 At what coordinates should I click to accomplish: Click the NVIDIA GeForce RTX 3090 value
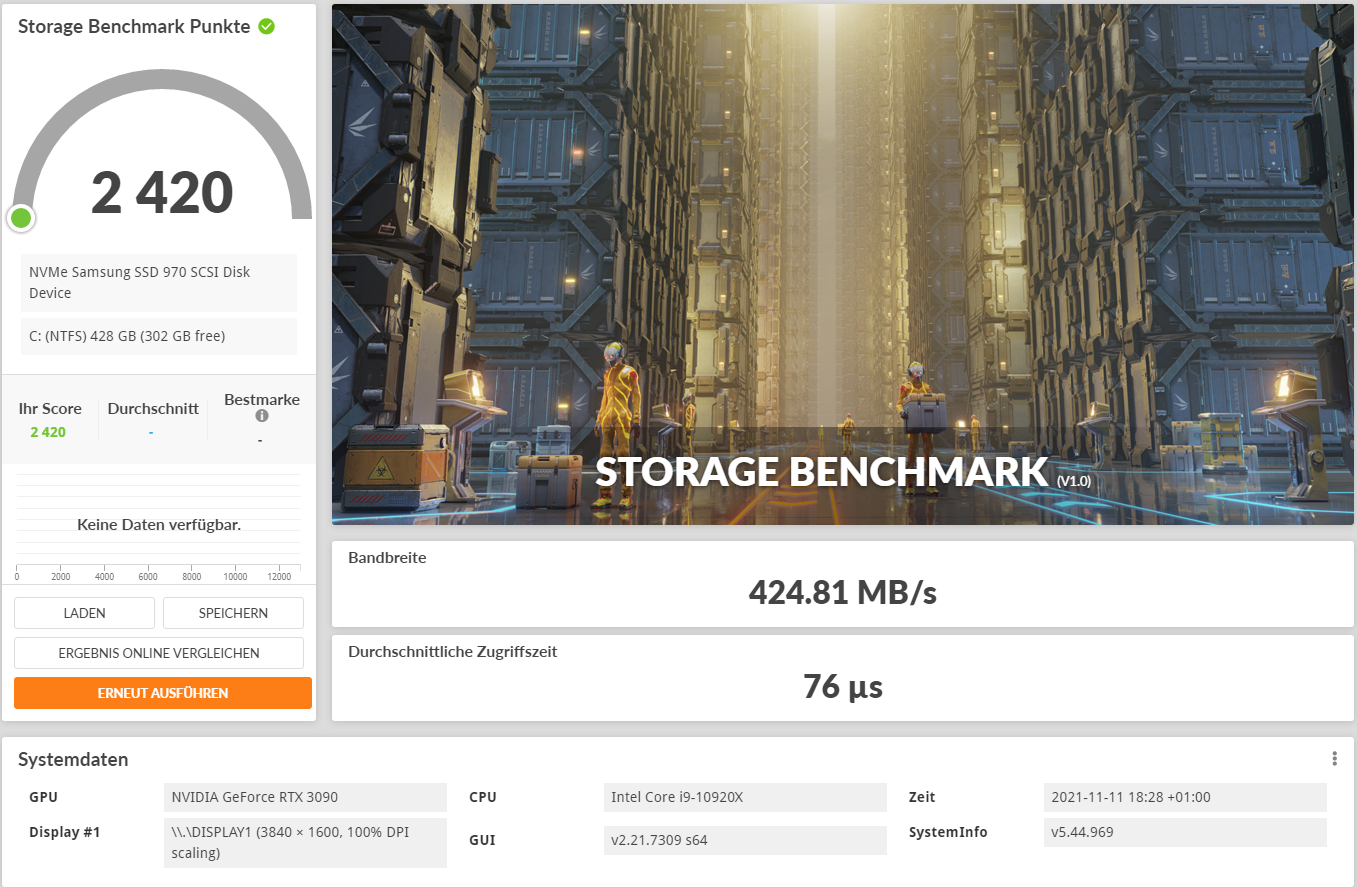click(305, 797)
